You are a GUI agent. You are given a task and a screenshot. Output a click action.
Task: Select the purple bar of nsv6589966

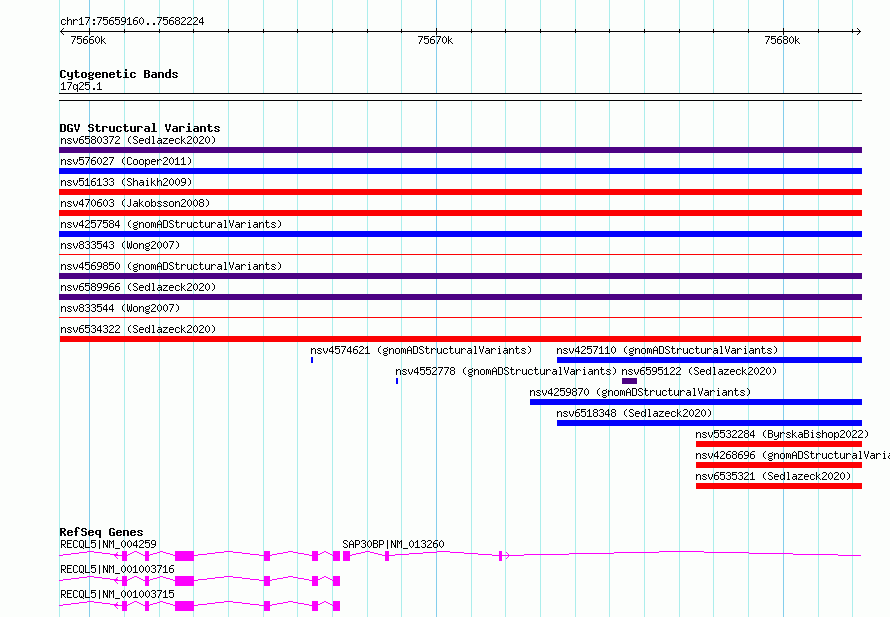coord(460,297)
